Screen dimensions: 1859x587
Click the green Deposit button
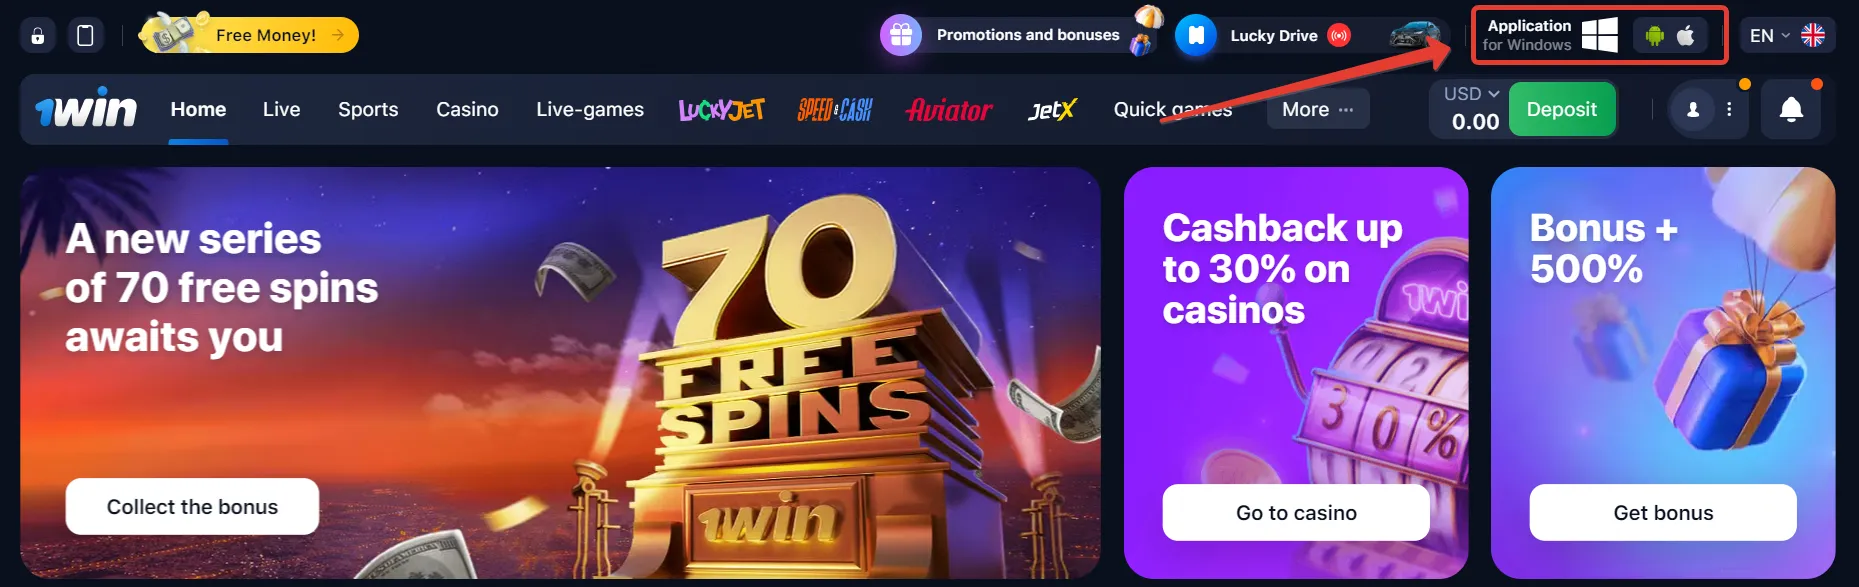click(1562, 109)
